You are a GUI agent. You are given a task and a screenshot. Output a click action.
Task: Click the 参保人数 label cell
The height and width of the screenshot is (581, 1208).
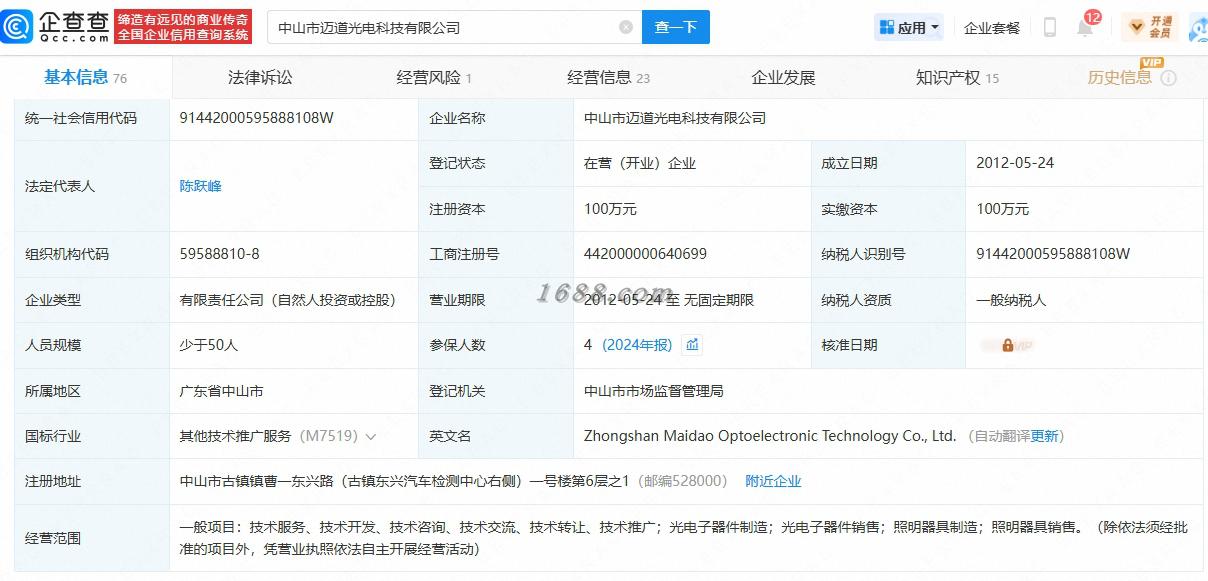[x=495, y=345]
